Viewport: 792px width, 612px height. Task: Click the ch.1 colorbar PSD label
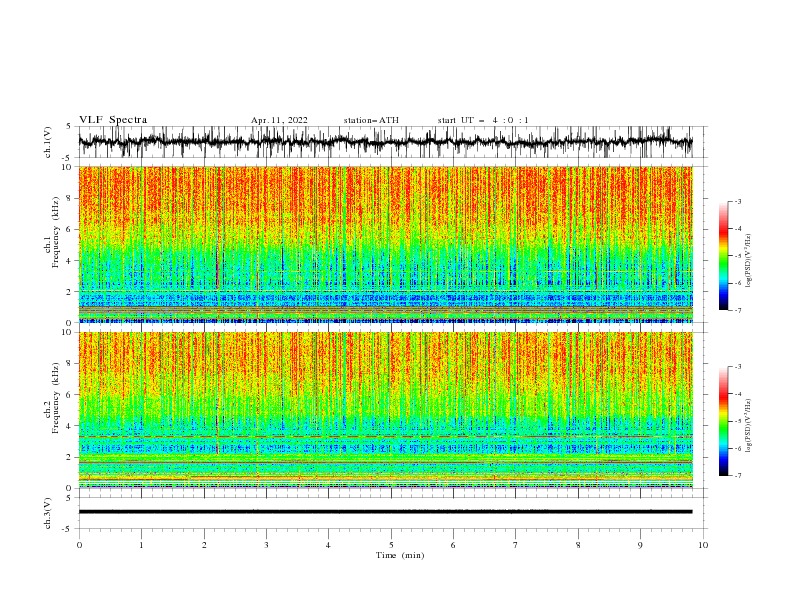point(748,261)
